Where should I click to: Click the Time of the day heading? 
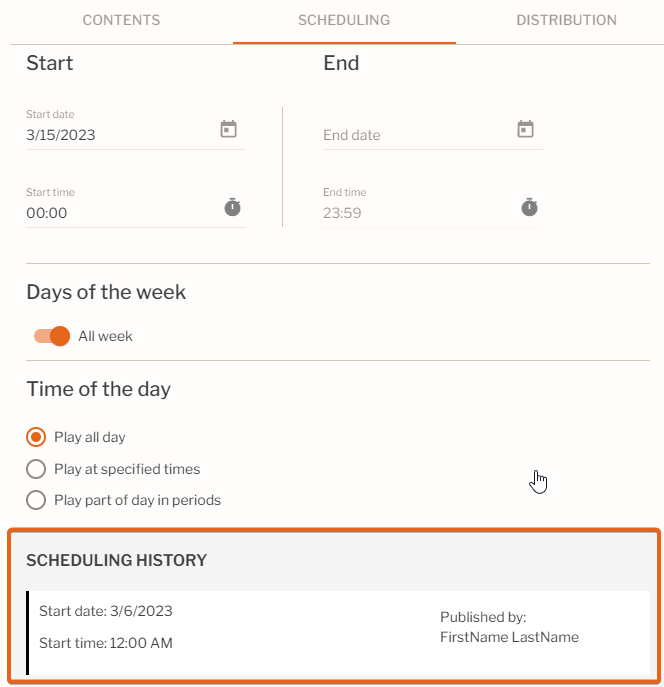click(x=99, y=389)
